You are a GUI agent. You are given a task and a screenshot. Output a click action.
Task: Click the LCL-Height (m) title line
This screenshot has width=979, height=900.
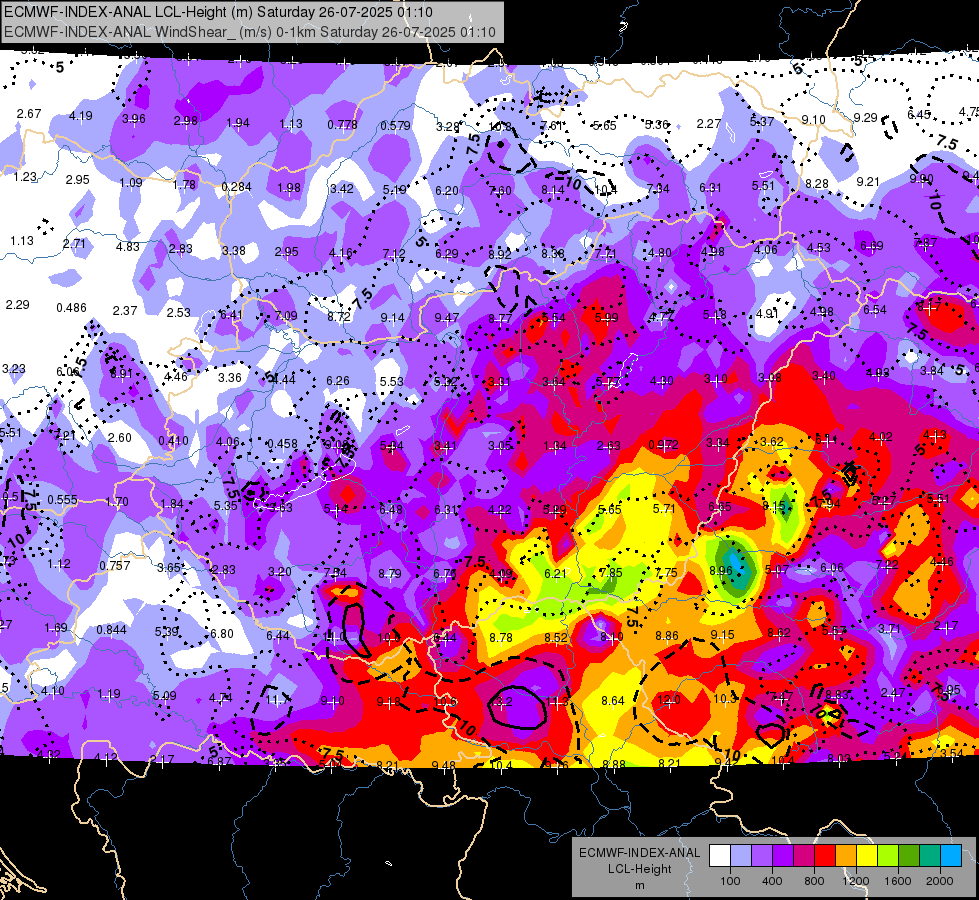(x=218, y=12)
